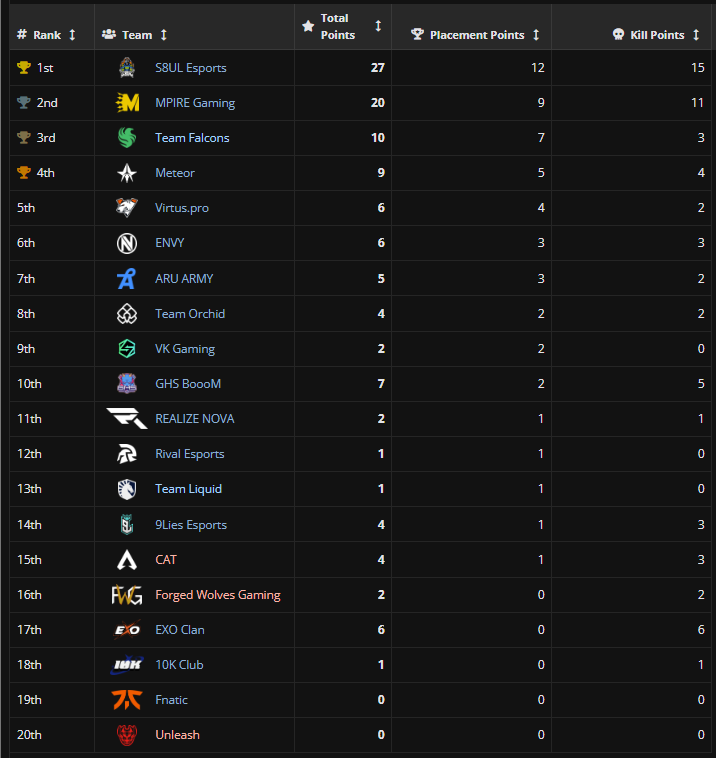
Task: Open the Team Falcons link
Action: click(192, 138)
